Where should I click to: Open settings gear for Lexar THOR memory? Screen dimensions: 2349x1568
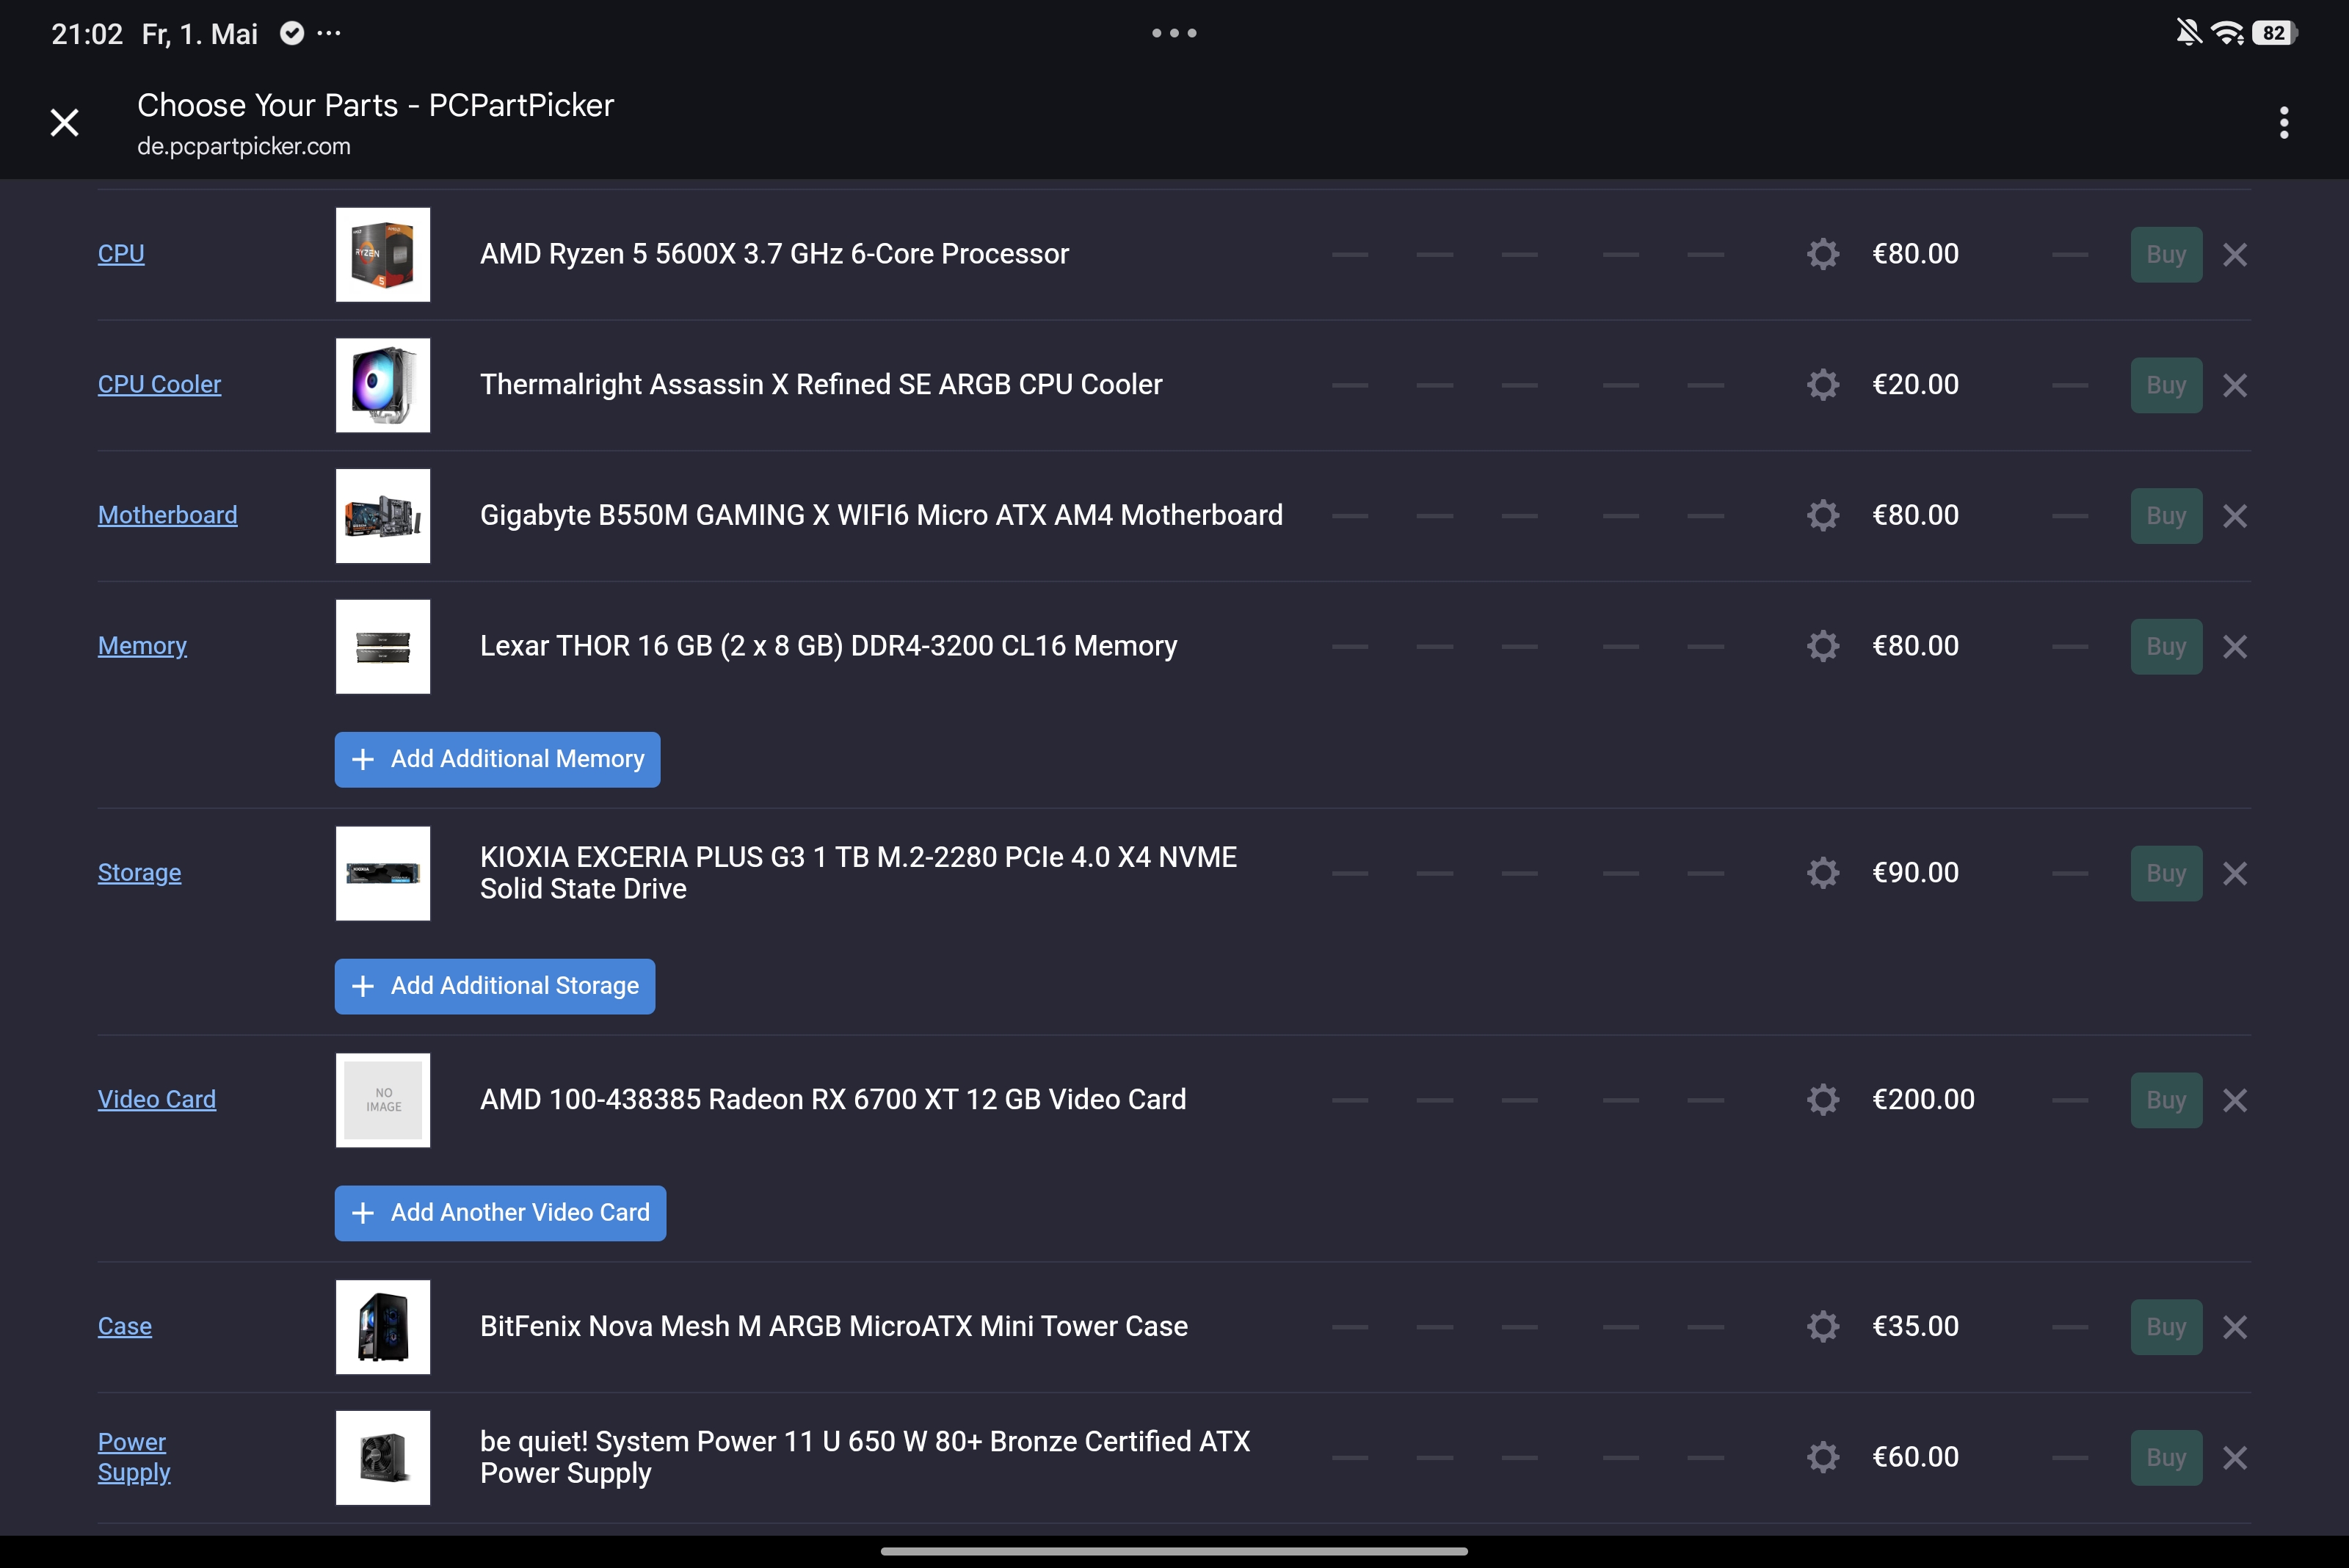(1823, 646)
